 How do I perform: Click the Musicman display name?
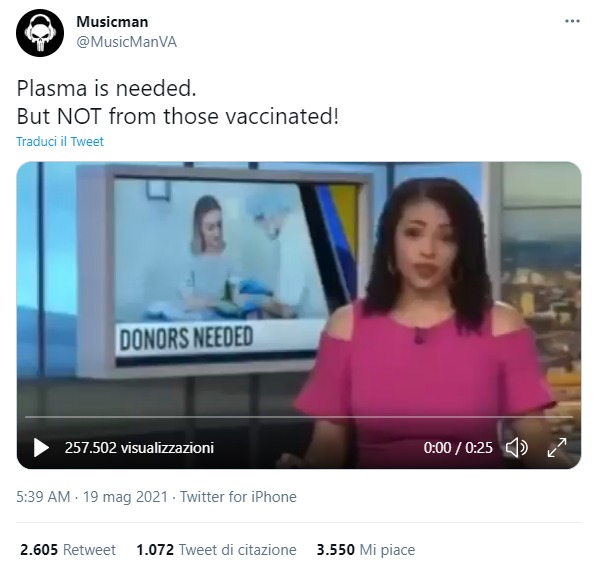(x=112, y=22)
